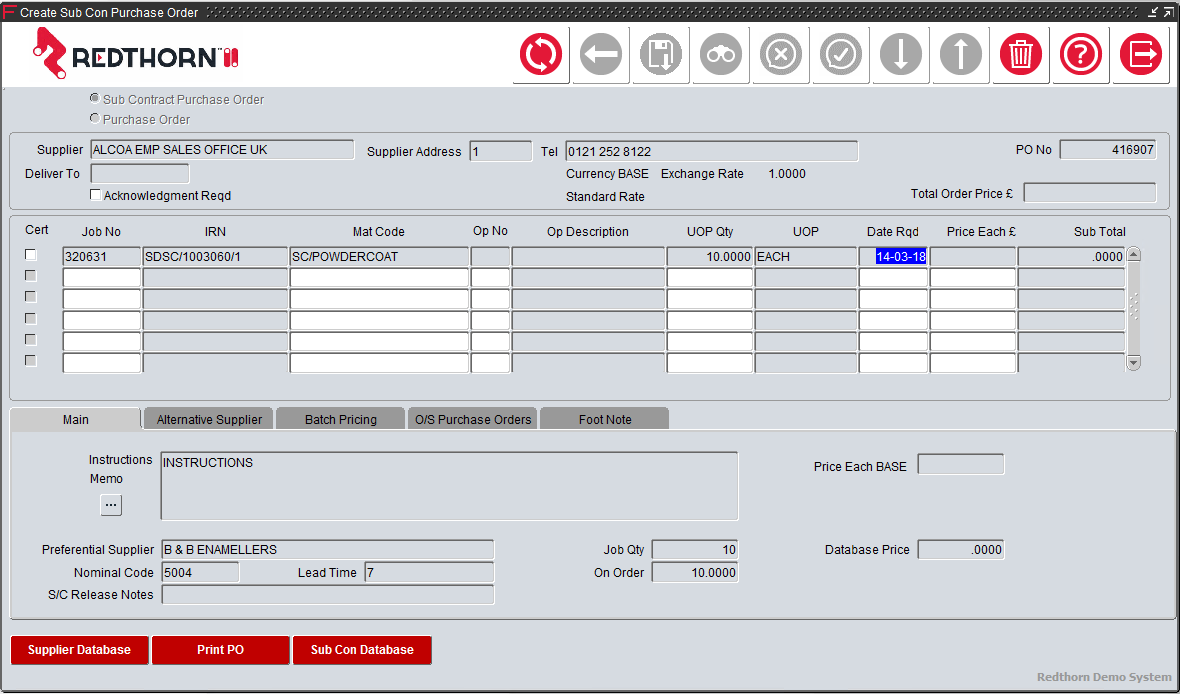Open help via the question mark icon
The width and height of the screenshot is (1180, 694).
(x=1080, y=55)
